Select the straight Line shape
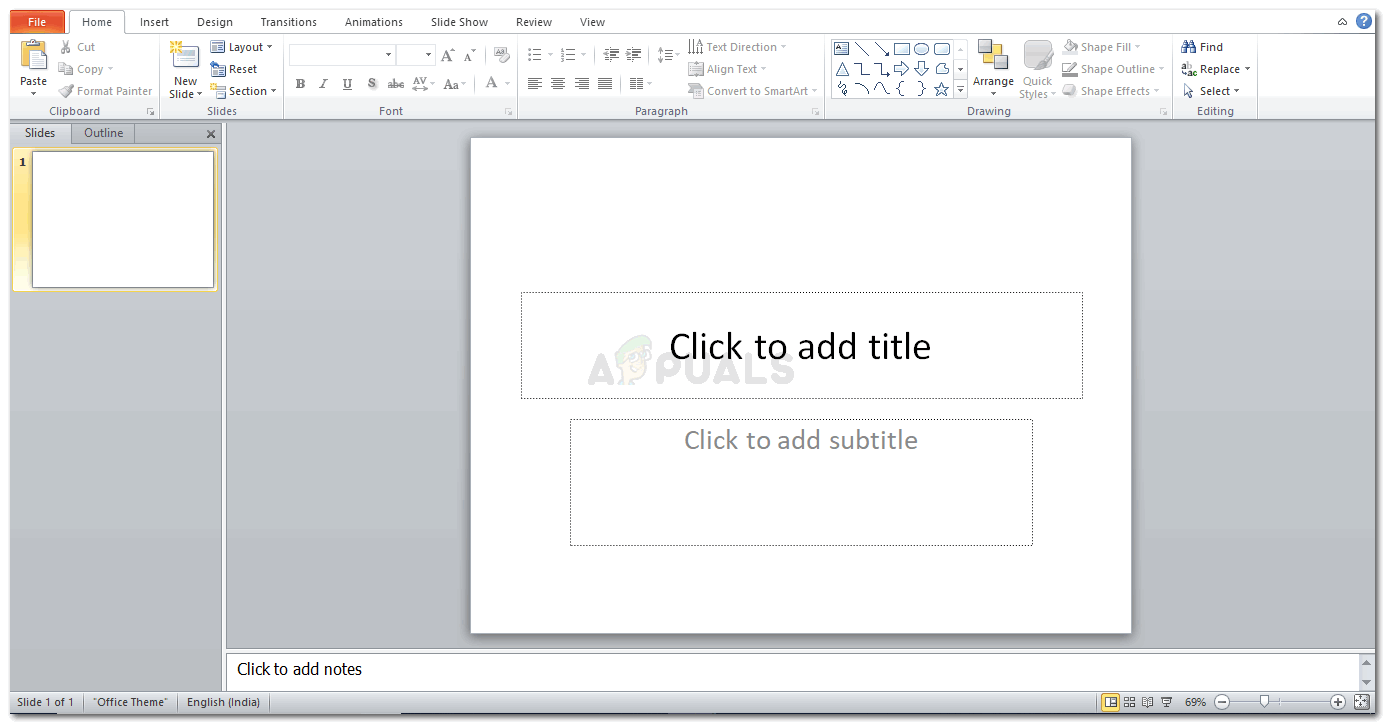This screenshot has height=725, width=1386. (x=861, y=48)
